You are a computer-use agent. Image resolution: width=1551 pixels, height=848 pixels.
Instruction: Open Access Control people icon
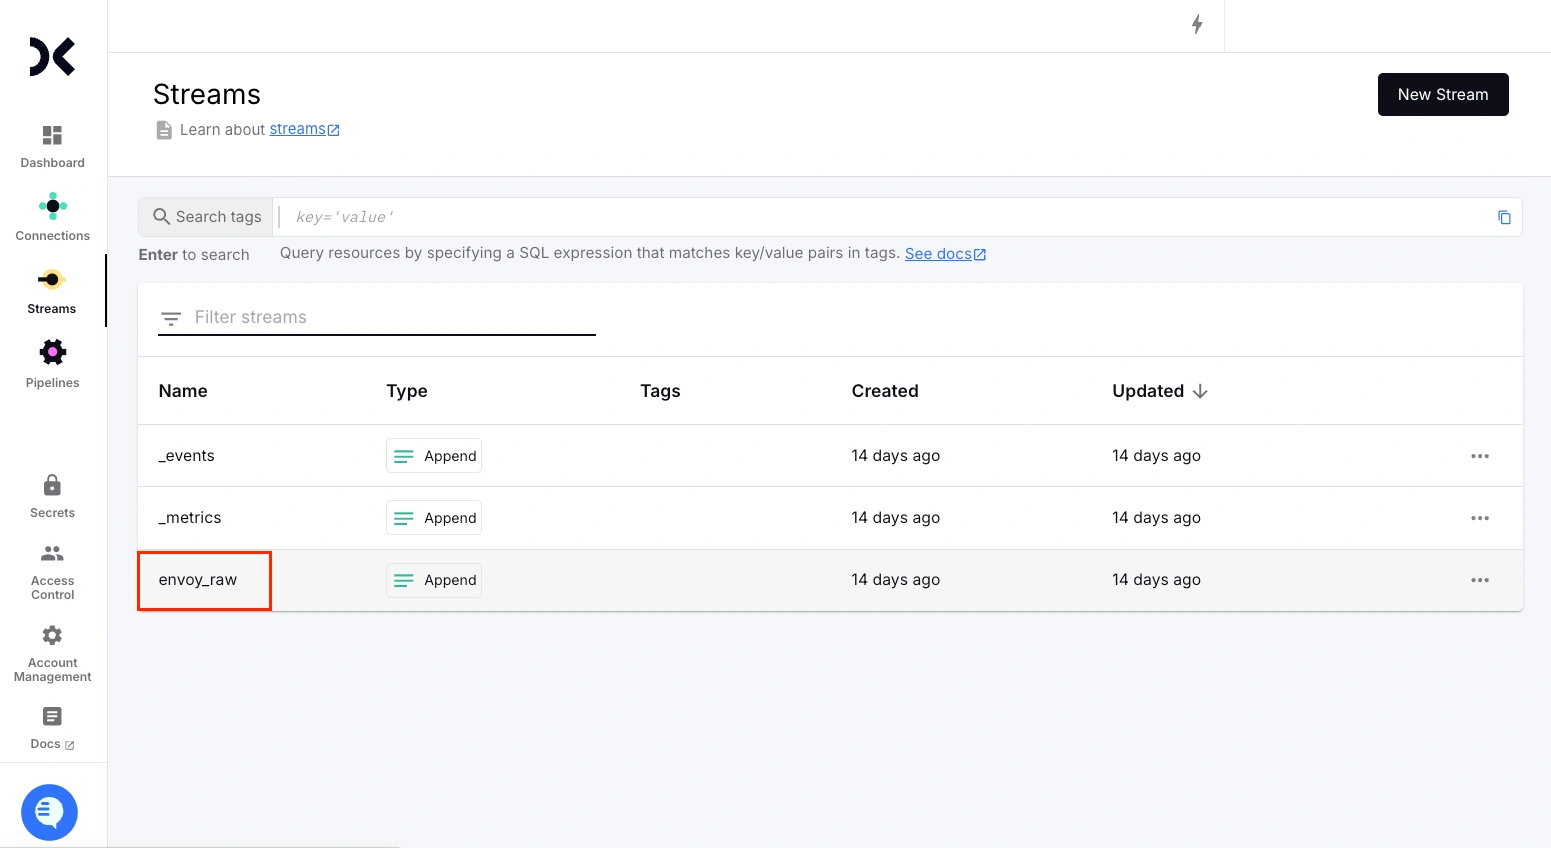[x=52, y=553]
